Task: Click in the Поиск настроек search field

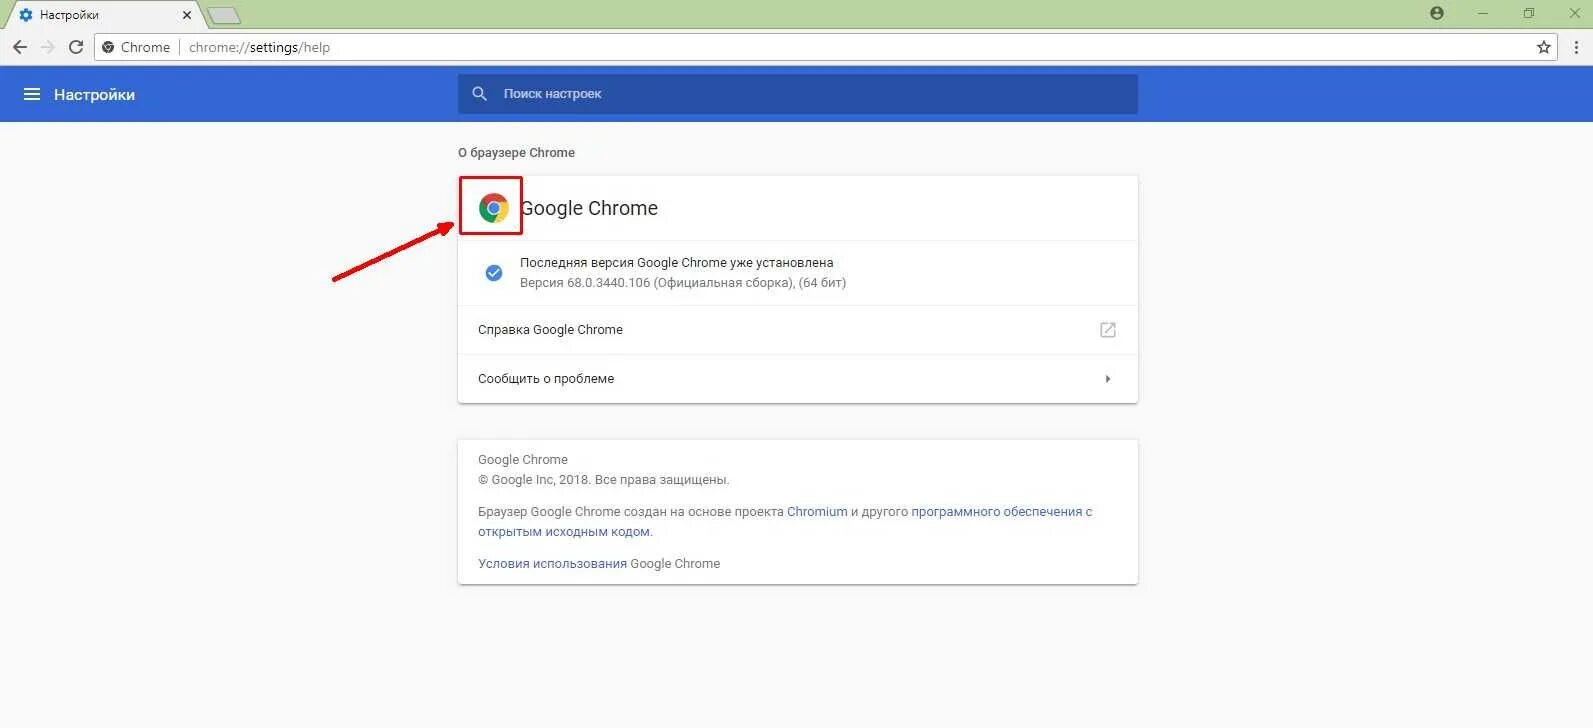Action: [798, 94]
